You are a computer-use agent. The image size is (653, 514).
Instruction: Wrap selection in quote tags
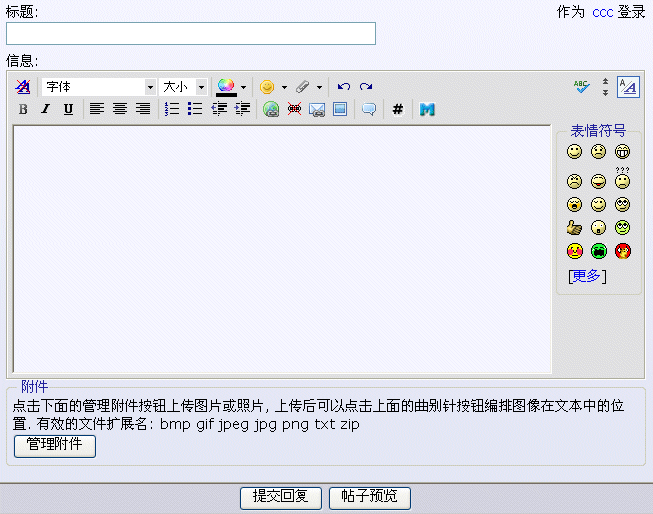tap(369, 109)
